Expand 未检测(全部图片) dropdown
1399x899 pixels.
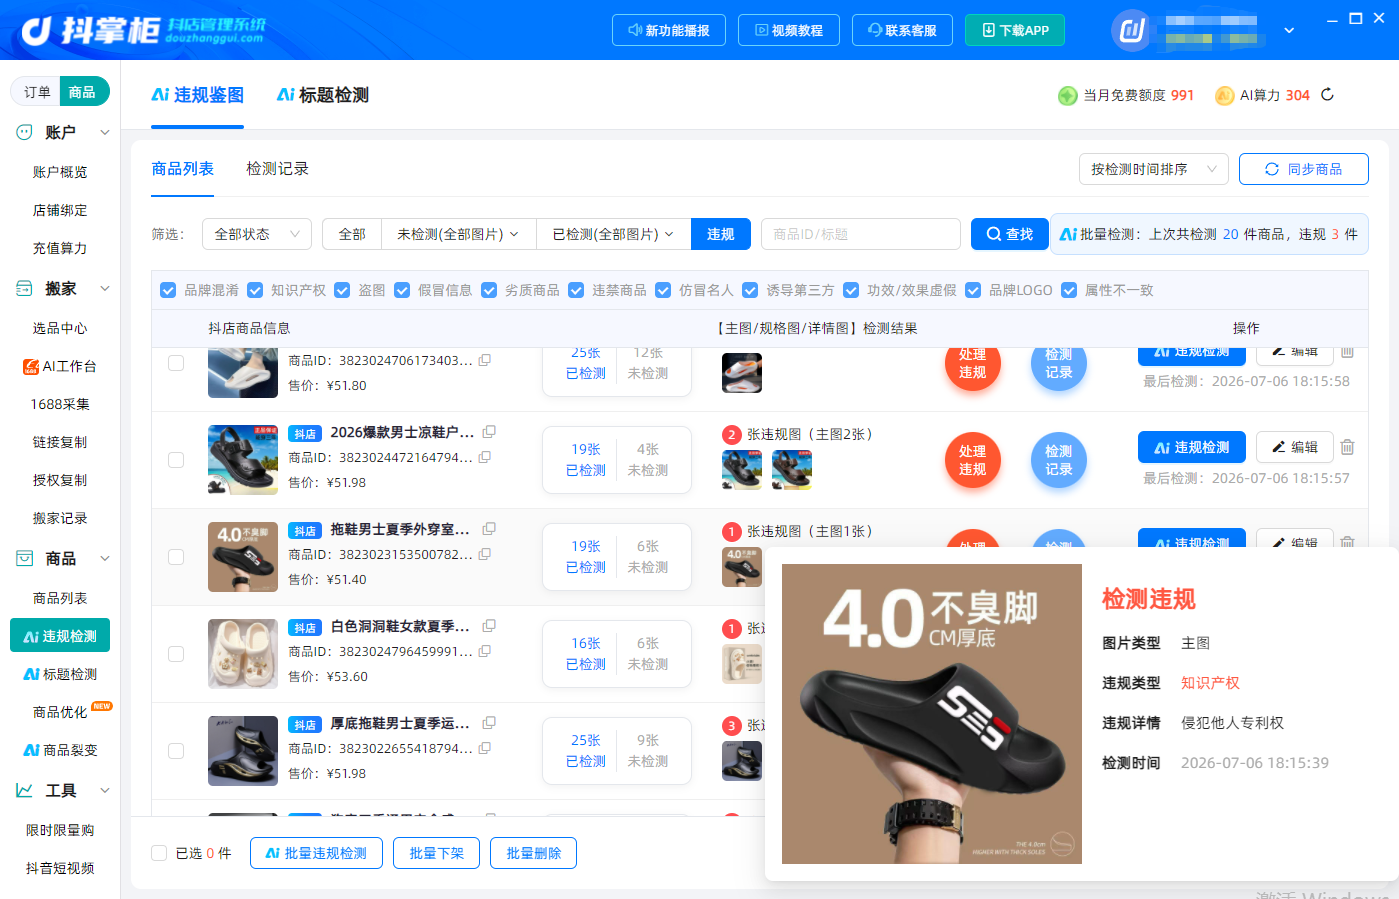point(459,234)
